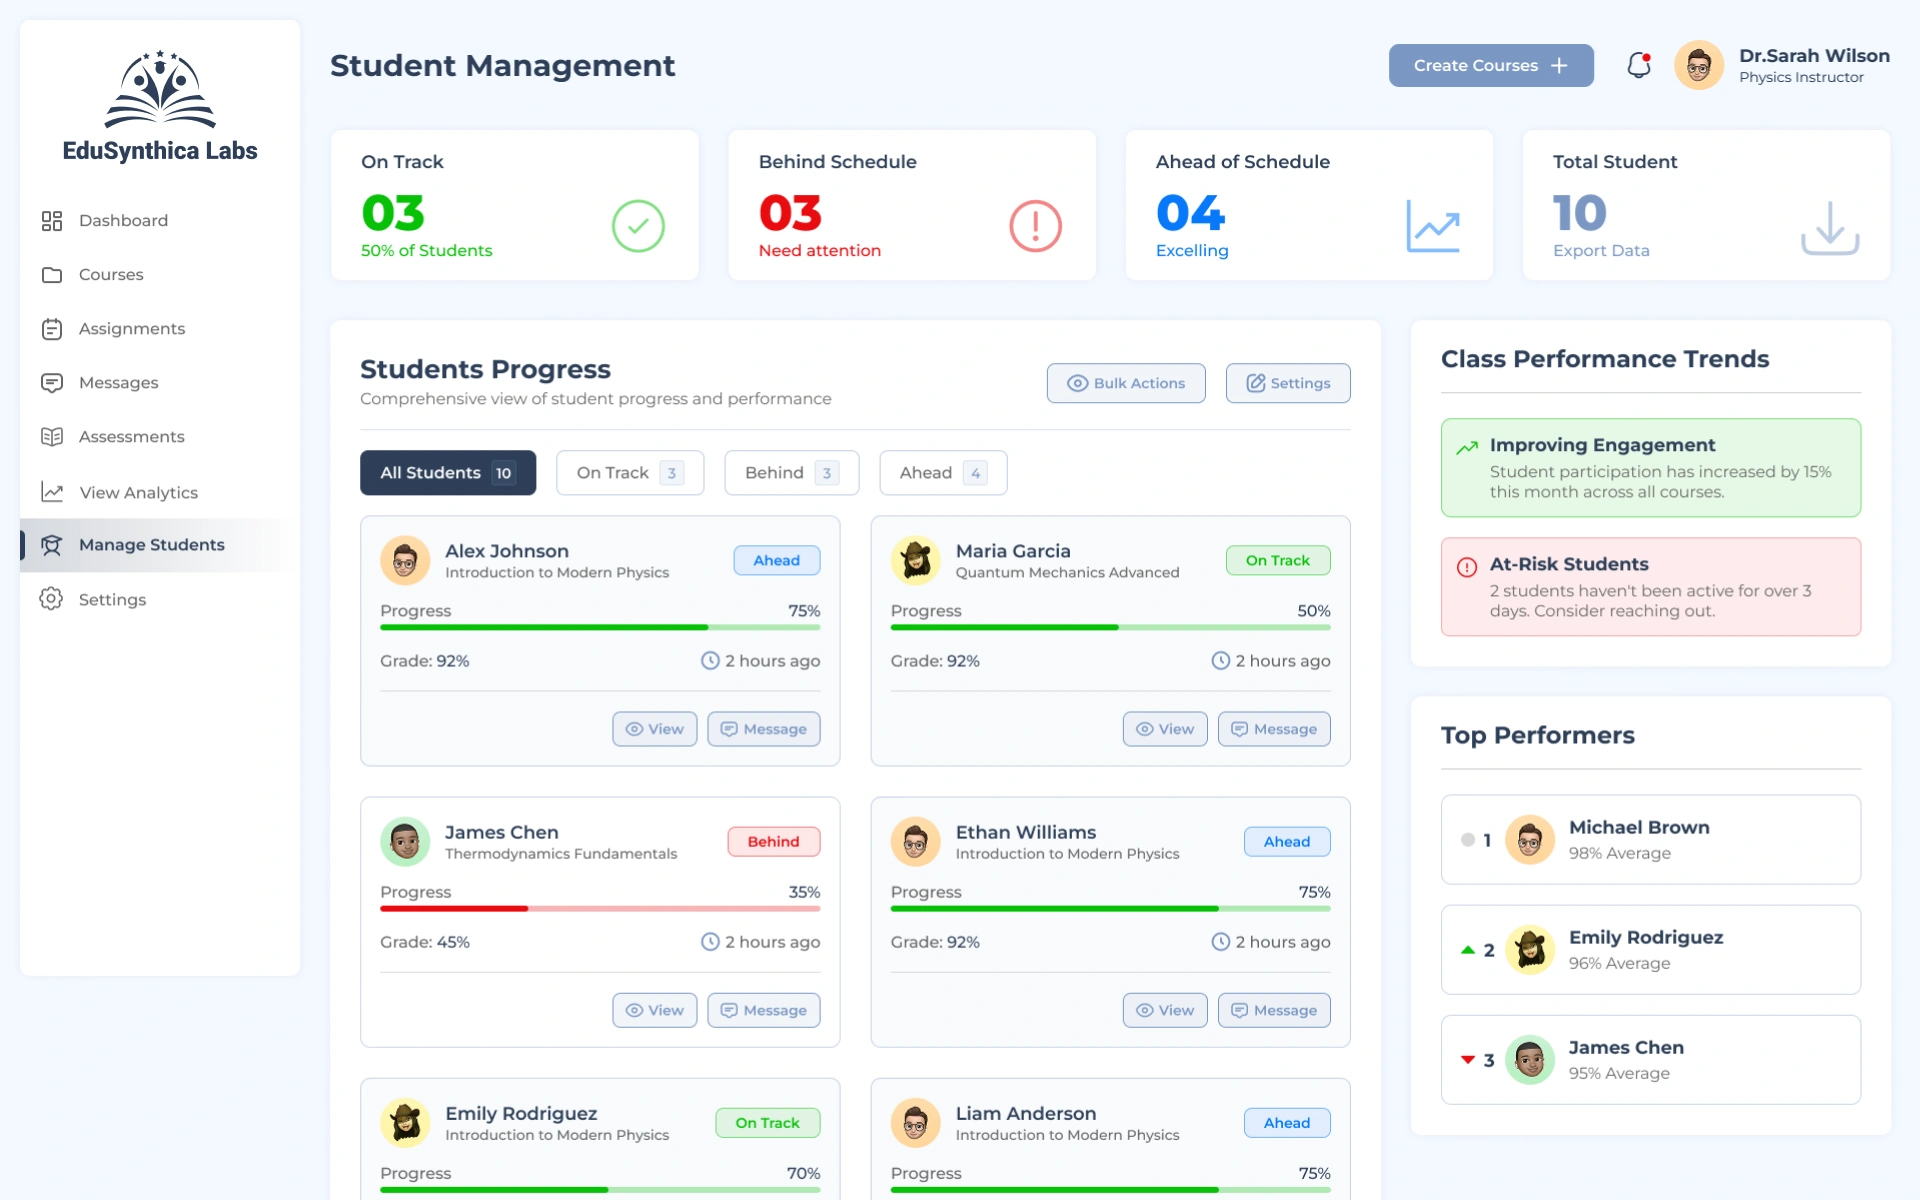The image size is (1920, 1200).
Task: Click the Messages sidebar icon
Action: 52,383
